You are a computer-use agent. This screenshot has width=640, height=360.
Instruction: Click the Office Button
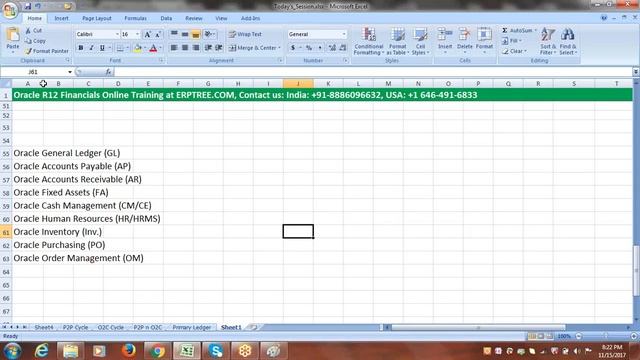[x=9, y=9]
